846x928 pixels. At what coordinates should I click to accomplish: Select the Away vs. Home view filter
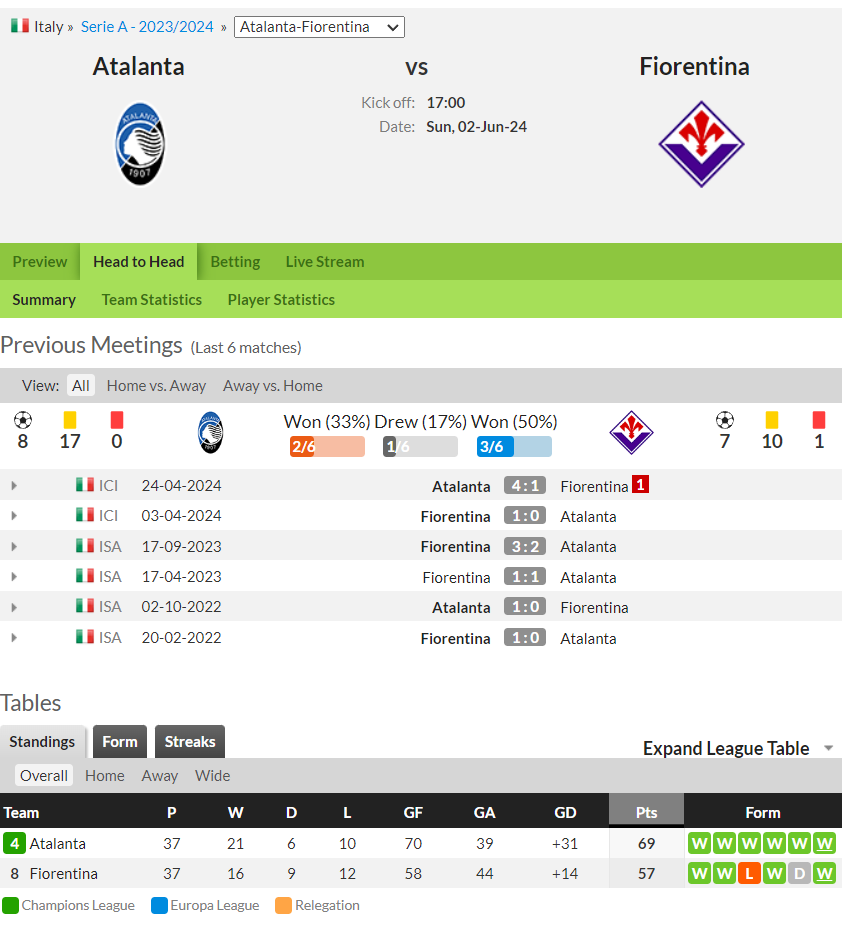tap(273, 386)
